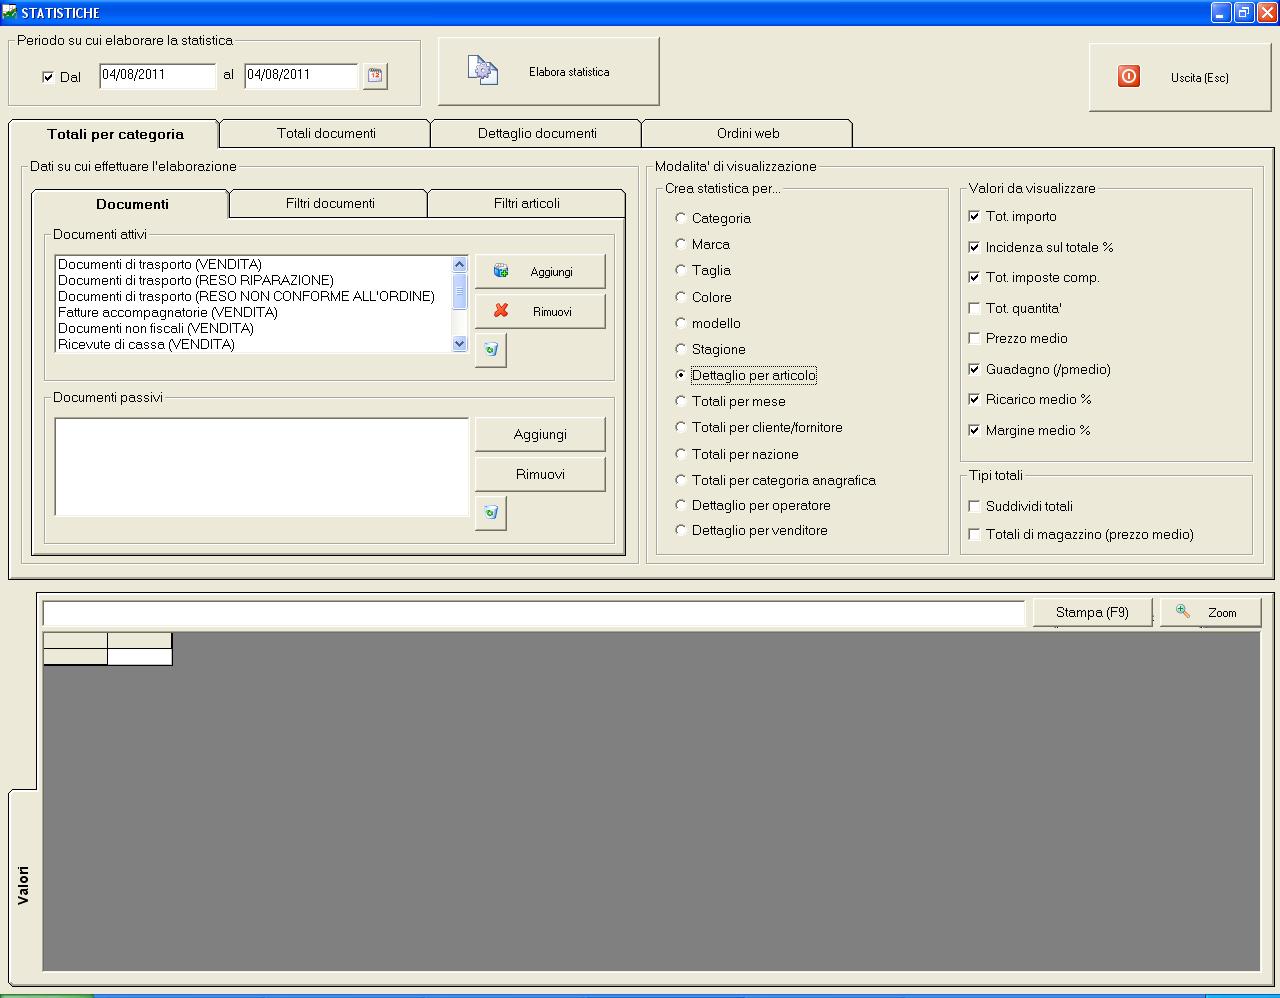
Task: Enable the Prezzo medio checkbox
Action: pos(974,338)
